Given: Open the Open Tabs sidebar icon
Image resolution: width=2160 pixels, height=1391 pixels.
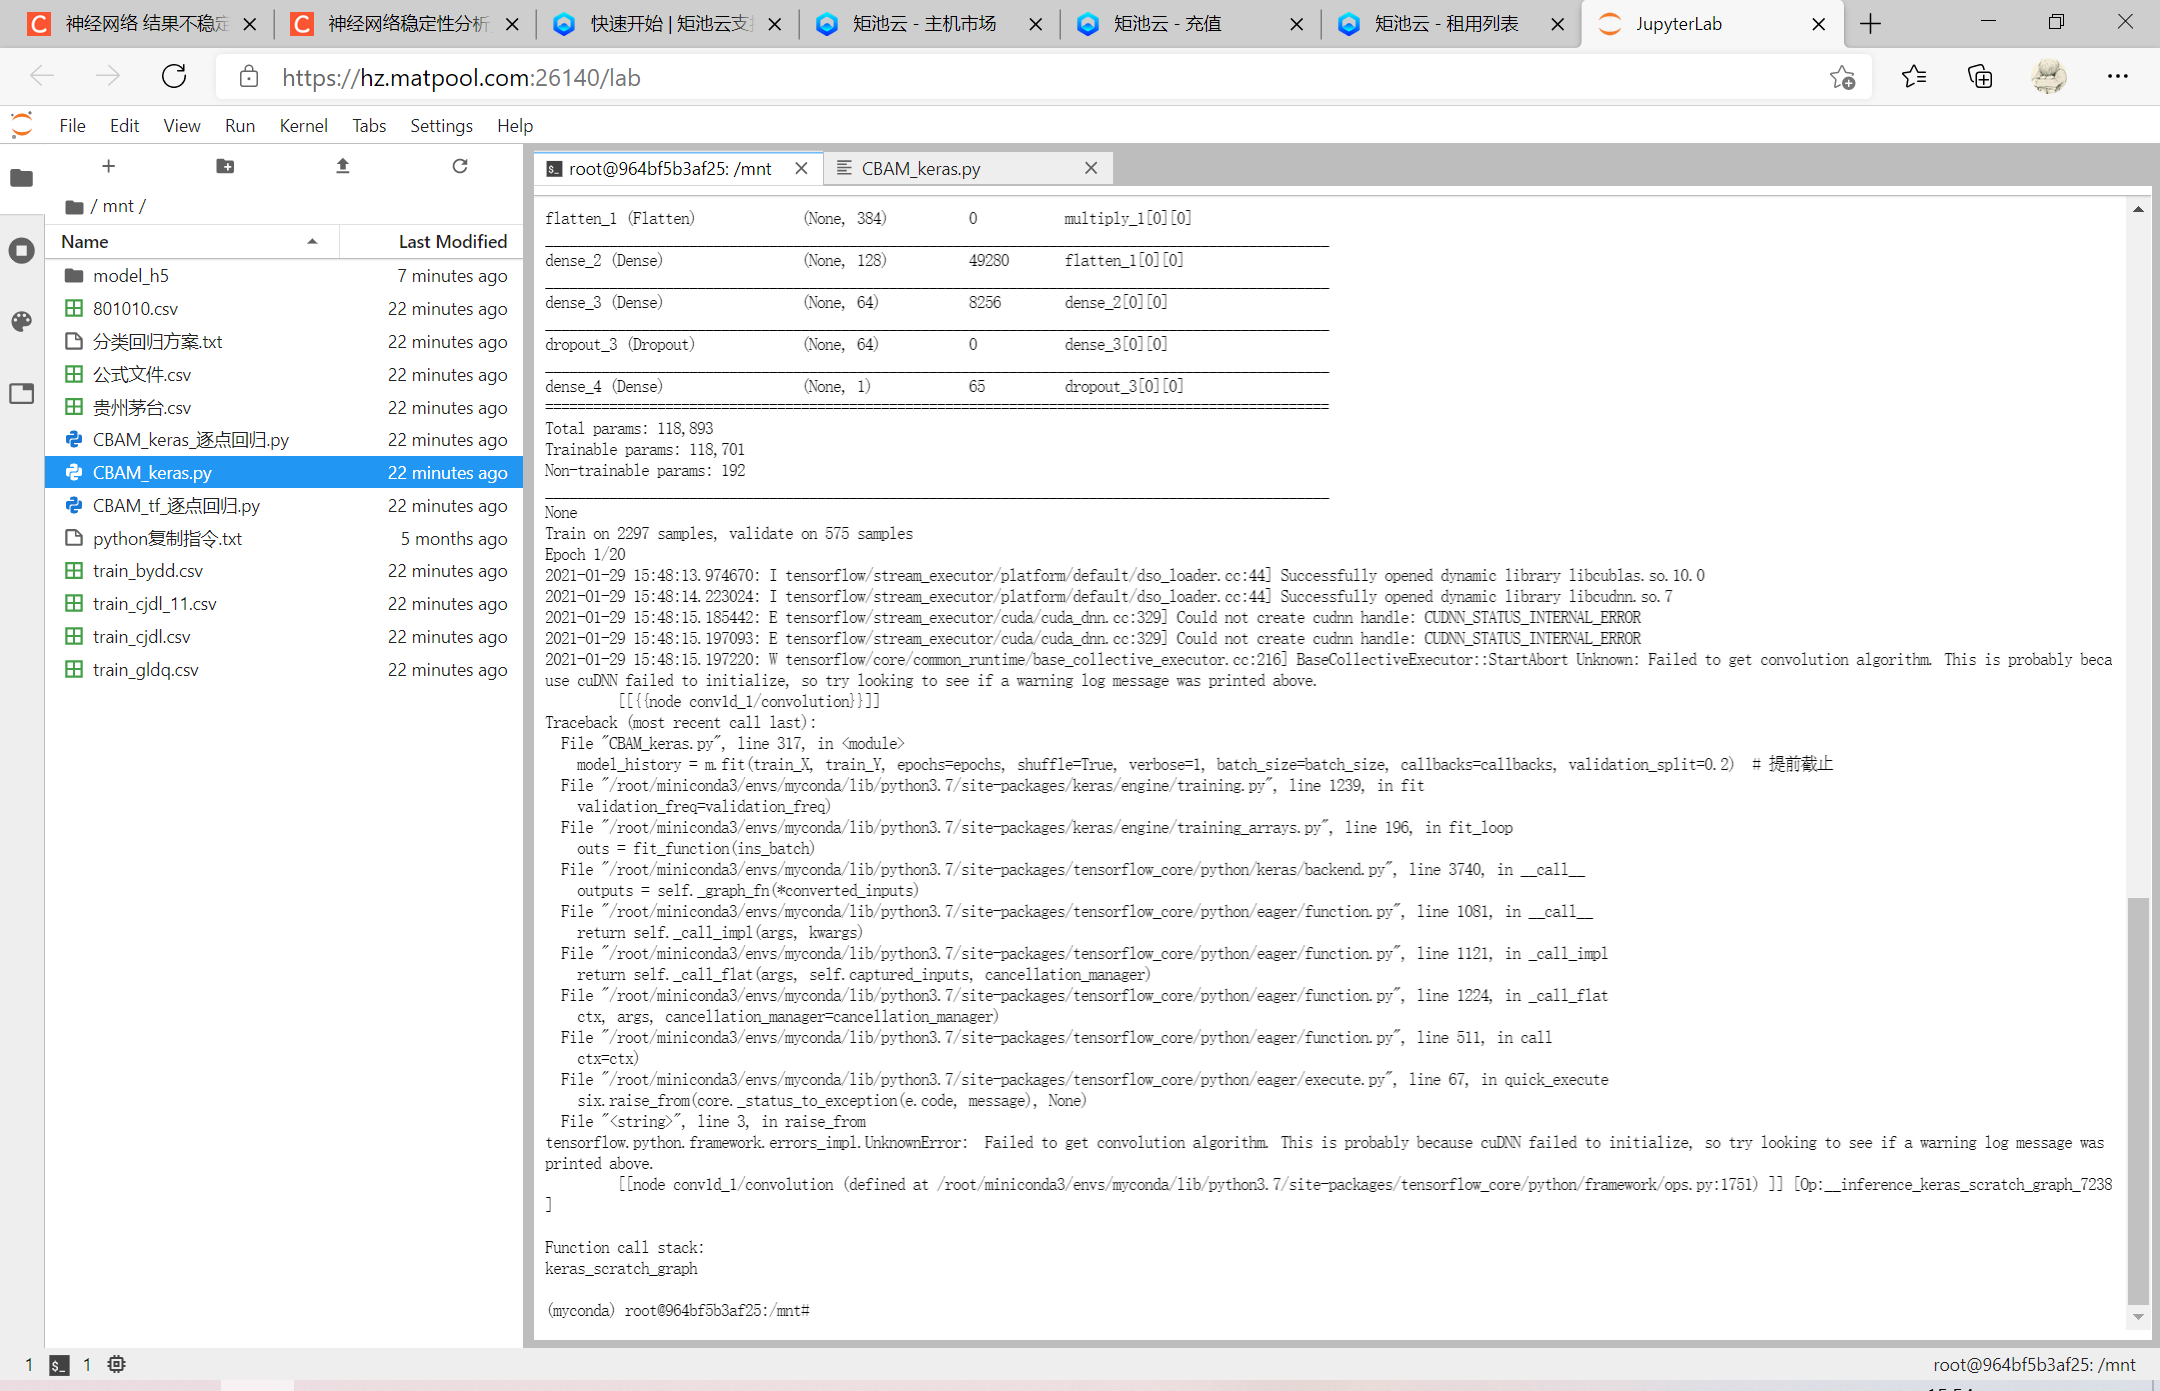Looking at the screenshot, I should [22, 393].
